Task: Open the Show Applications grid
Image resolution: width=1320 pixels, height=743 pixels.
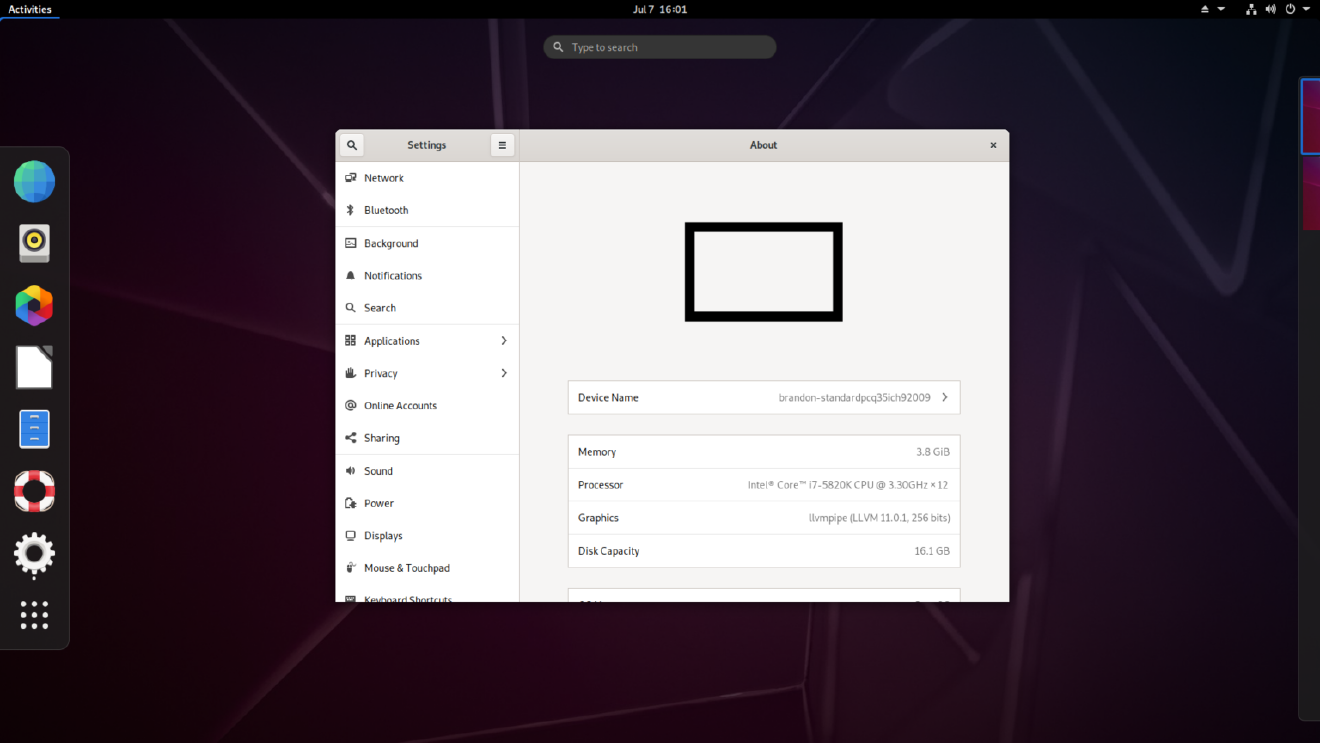Action: click(x=34, y=615)
